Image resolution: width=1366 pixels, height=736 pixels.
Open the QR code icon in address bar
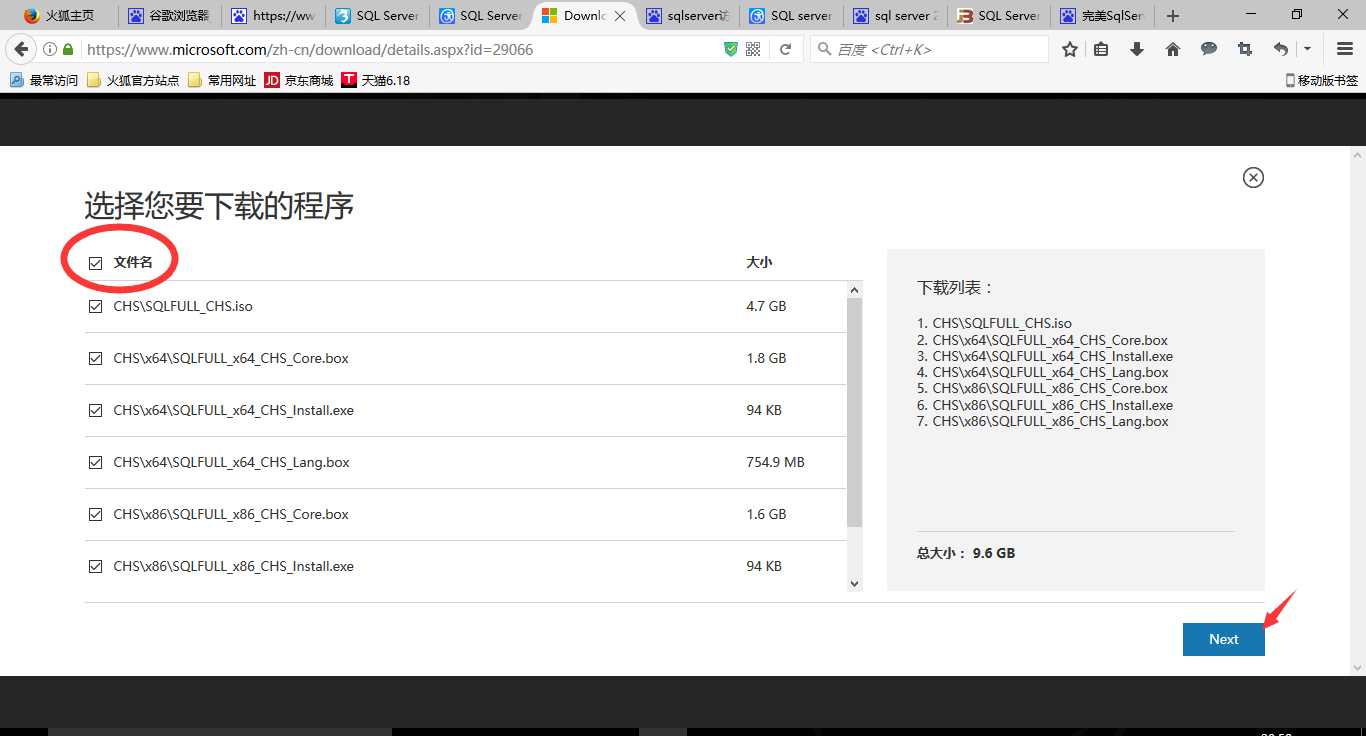click(753, 49)
